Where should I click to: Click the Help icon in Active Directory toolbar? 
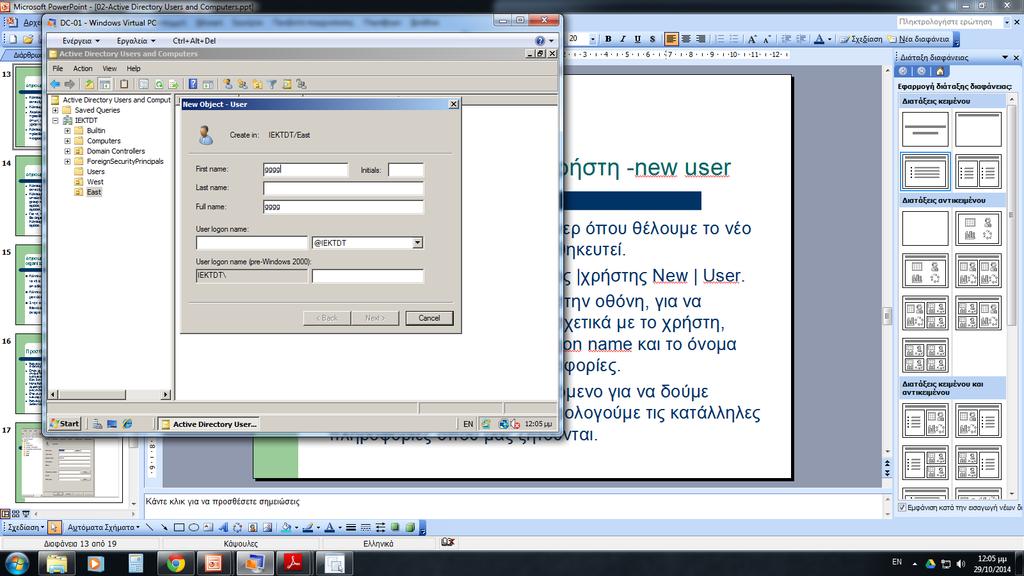(193, 84)
